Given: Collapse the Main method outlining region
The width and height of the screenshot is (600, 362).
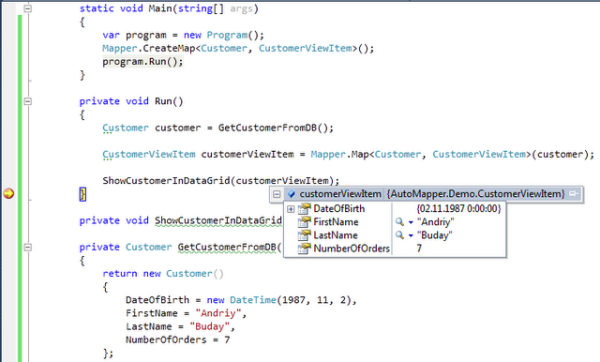Looking at the screenshot, I should (x=28, y=8).
